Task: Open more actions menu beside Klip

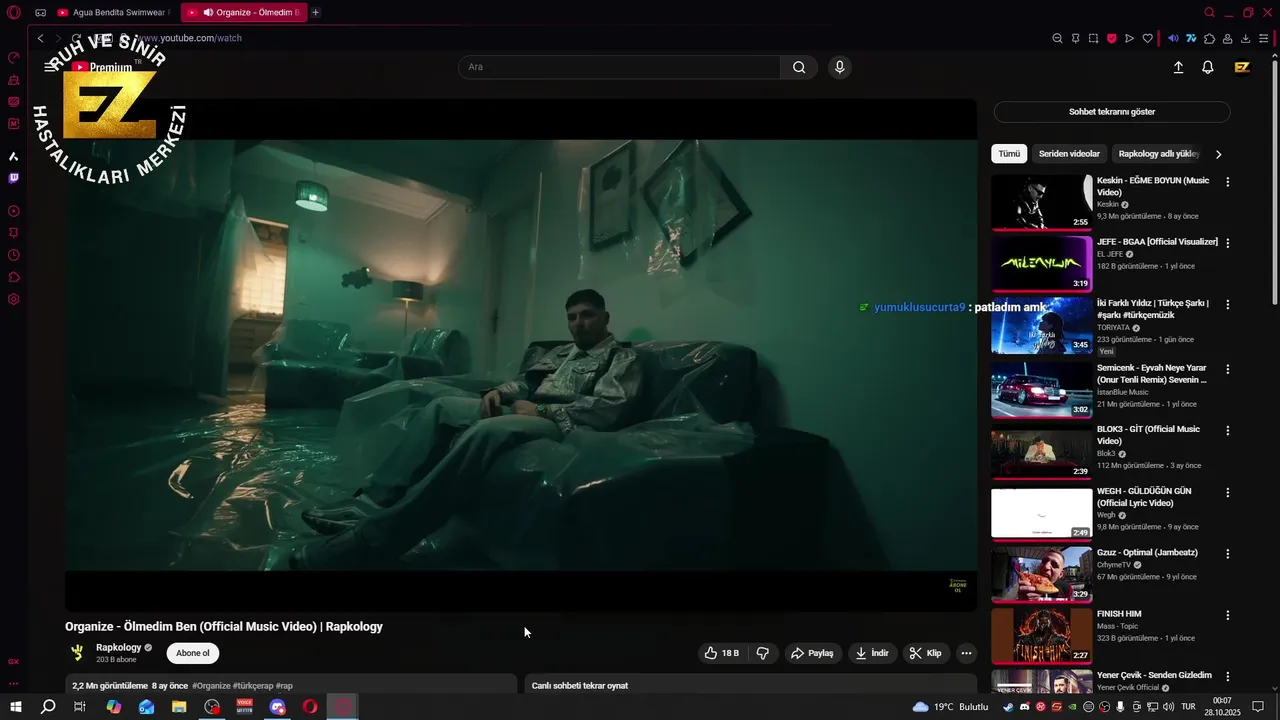Action: click(x=966, y=653)
